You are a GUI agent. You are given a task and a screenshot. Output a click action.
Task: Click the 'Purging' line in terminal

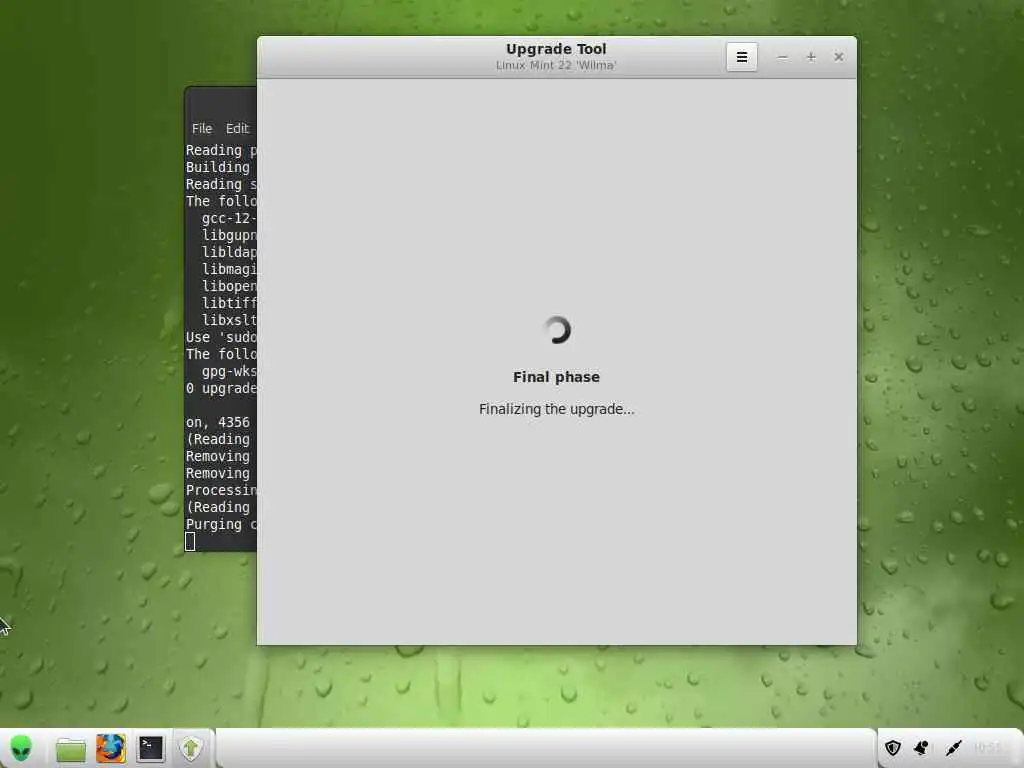coord(221,524)
